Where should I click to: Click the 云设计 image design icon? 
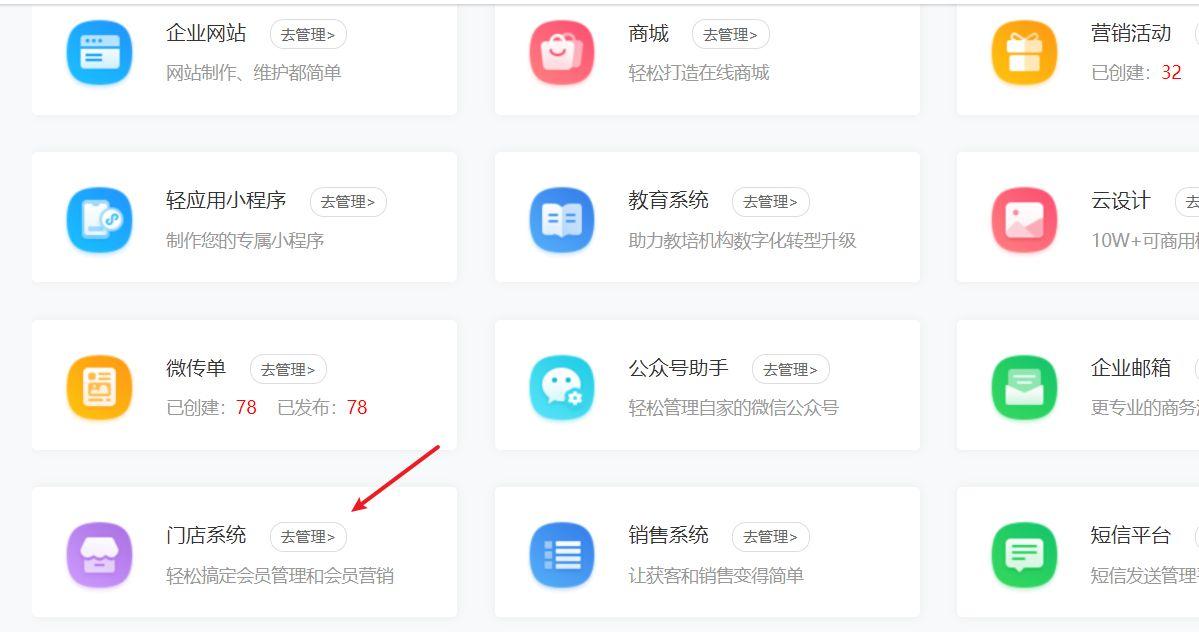[x=1024, y=219]
